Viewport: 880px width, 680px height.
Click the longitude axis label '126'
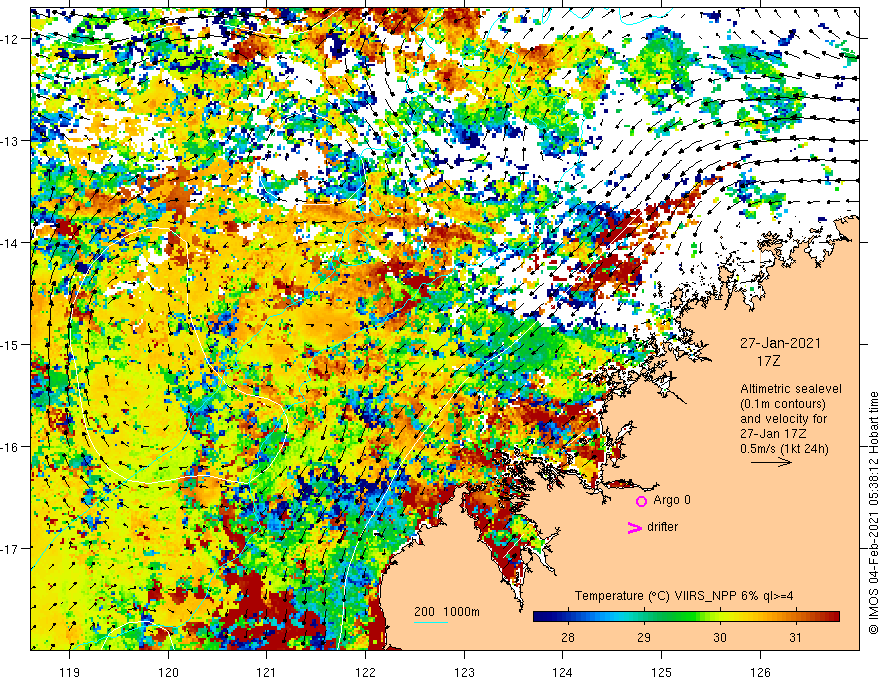760,672
